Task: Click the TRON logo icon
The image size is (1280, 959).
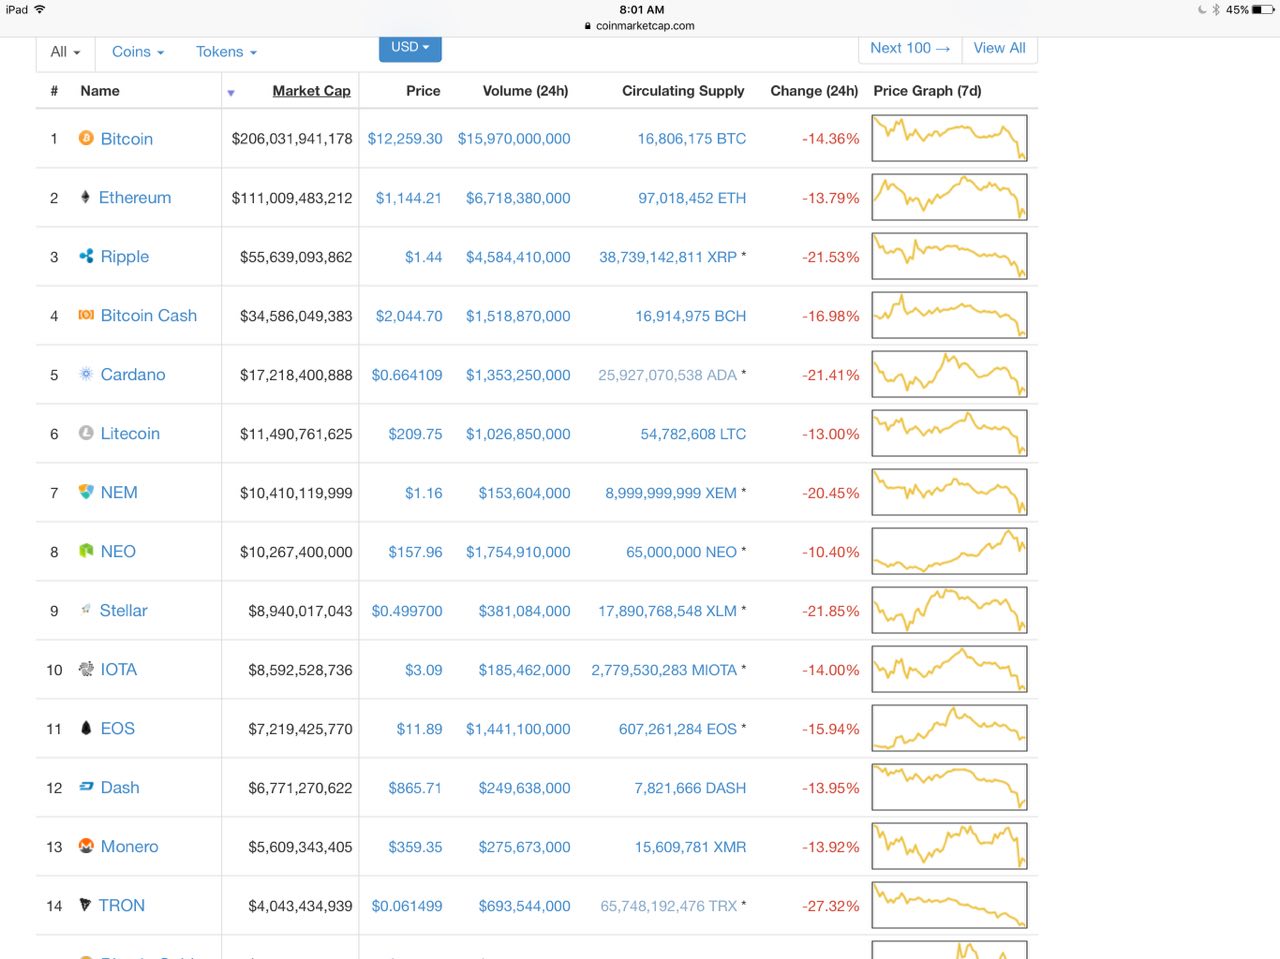Action: [85, 904]
